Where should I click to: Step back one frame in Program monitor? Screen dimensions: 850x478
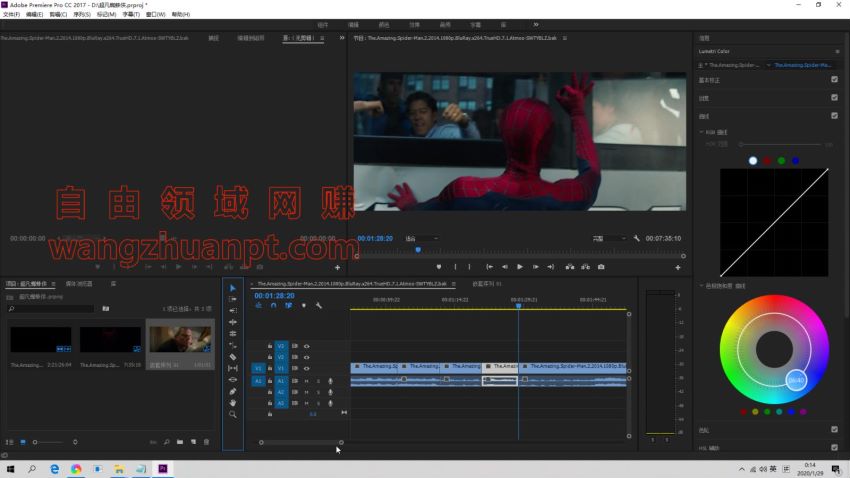[x=505, y=267]
